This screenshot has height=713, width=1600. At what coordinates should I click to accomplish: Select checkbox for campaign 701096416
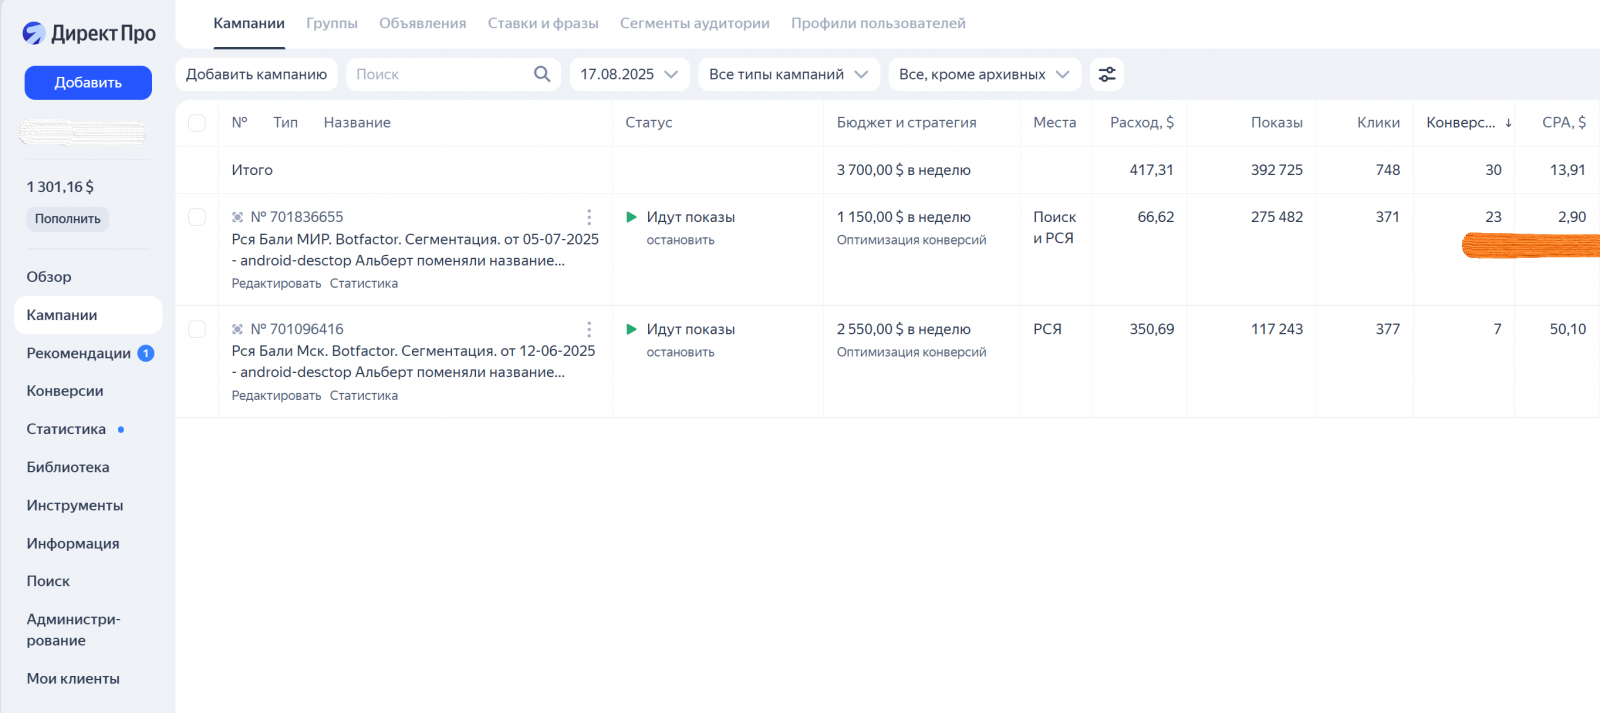(x=197, y=329)
